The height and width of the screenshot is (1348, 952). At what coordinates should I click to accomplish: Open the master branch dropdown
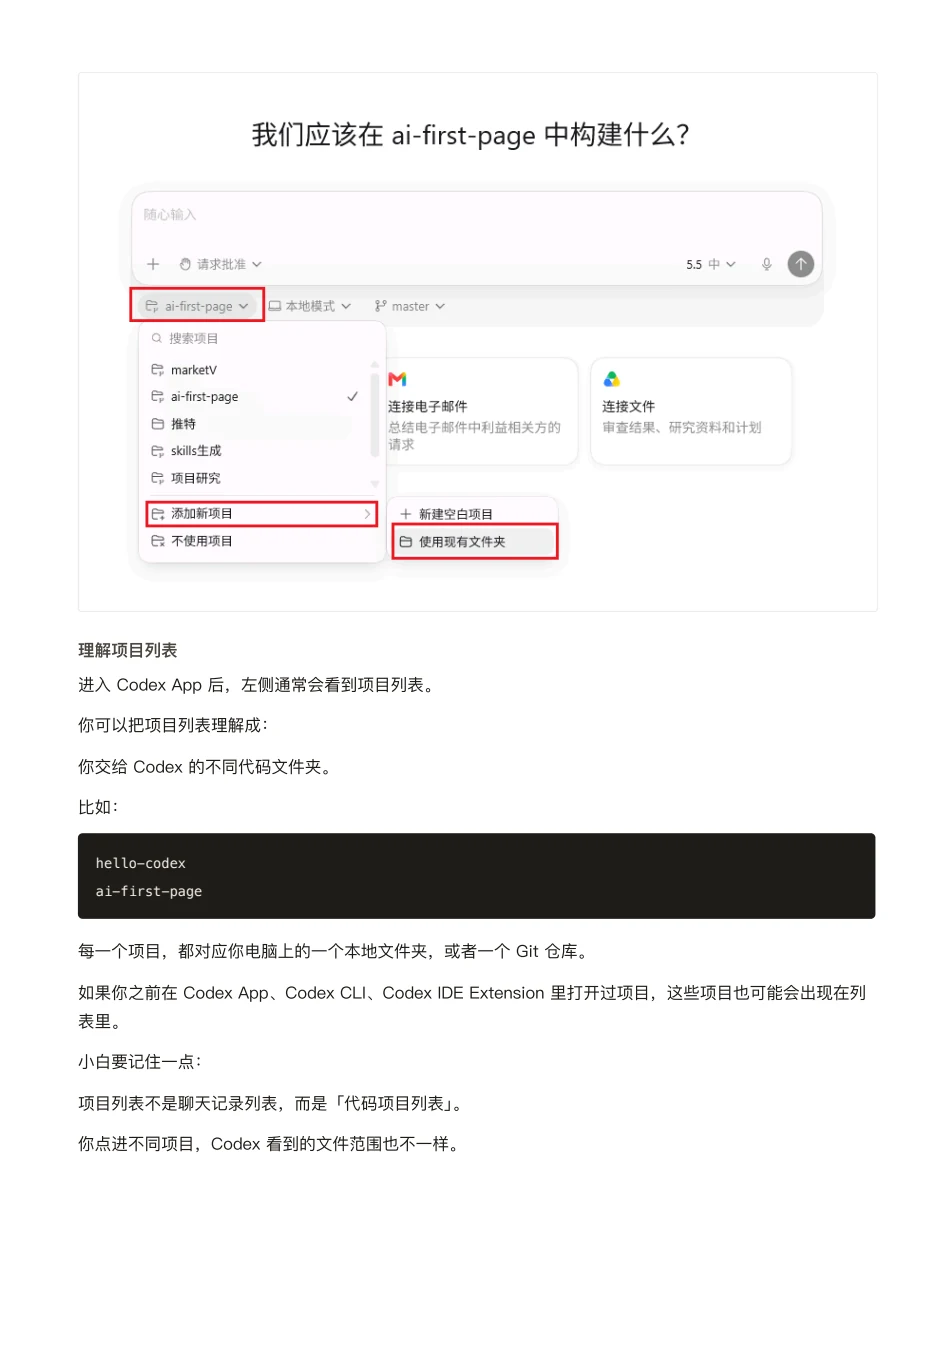[409, 306]
